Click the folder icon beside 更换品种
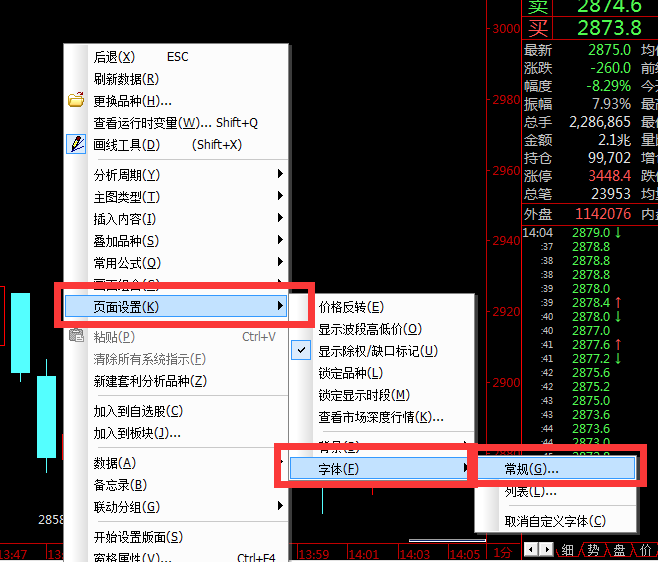658x562 pixels. [76, 100]
